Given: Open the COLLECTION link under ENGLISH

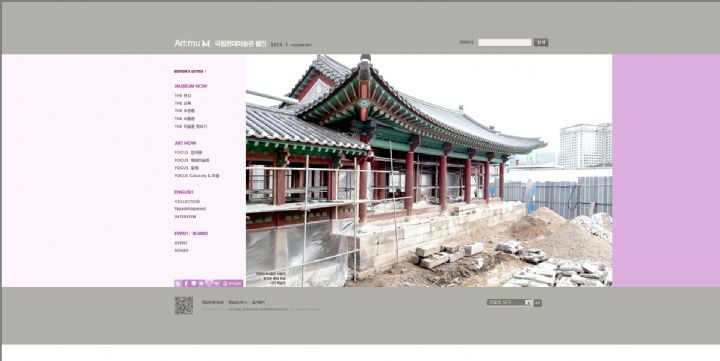Looking at the screenshot, I should click(187, 202).
